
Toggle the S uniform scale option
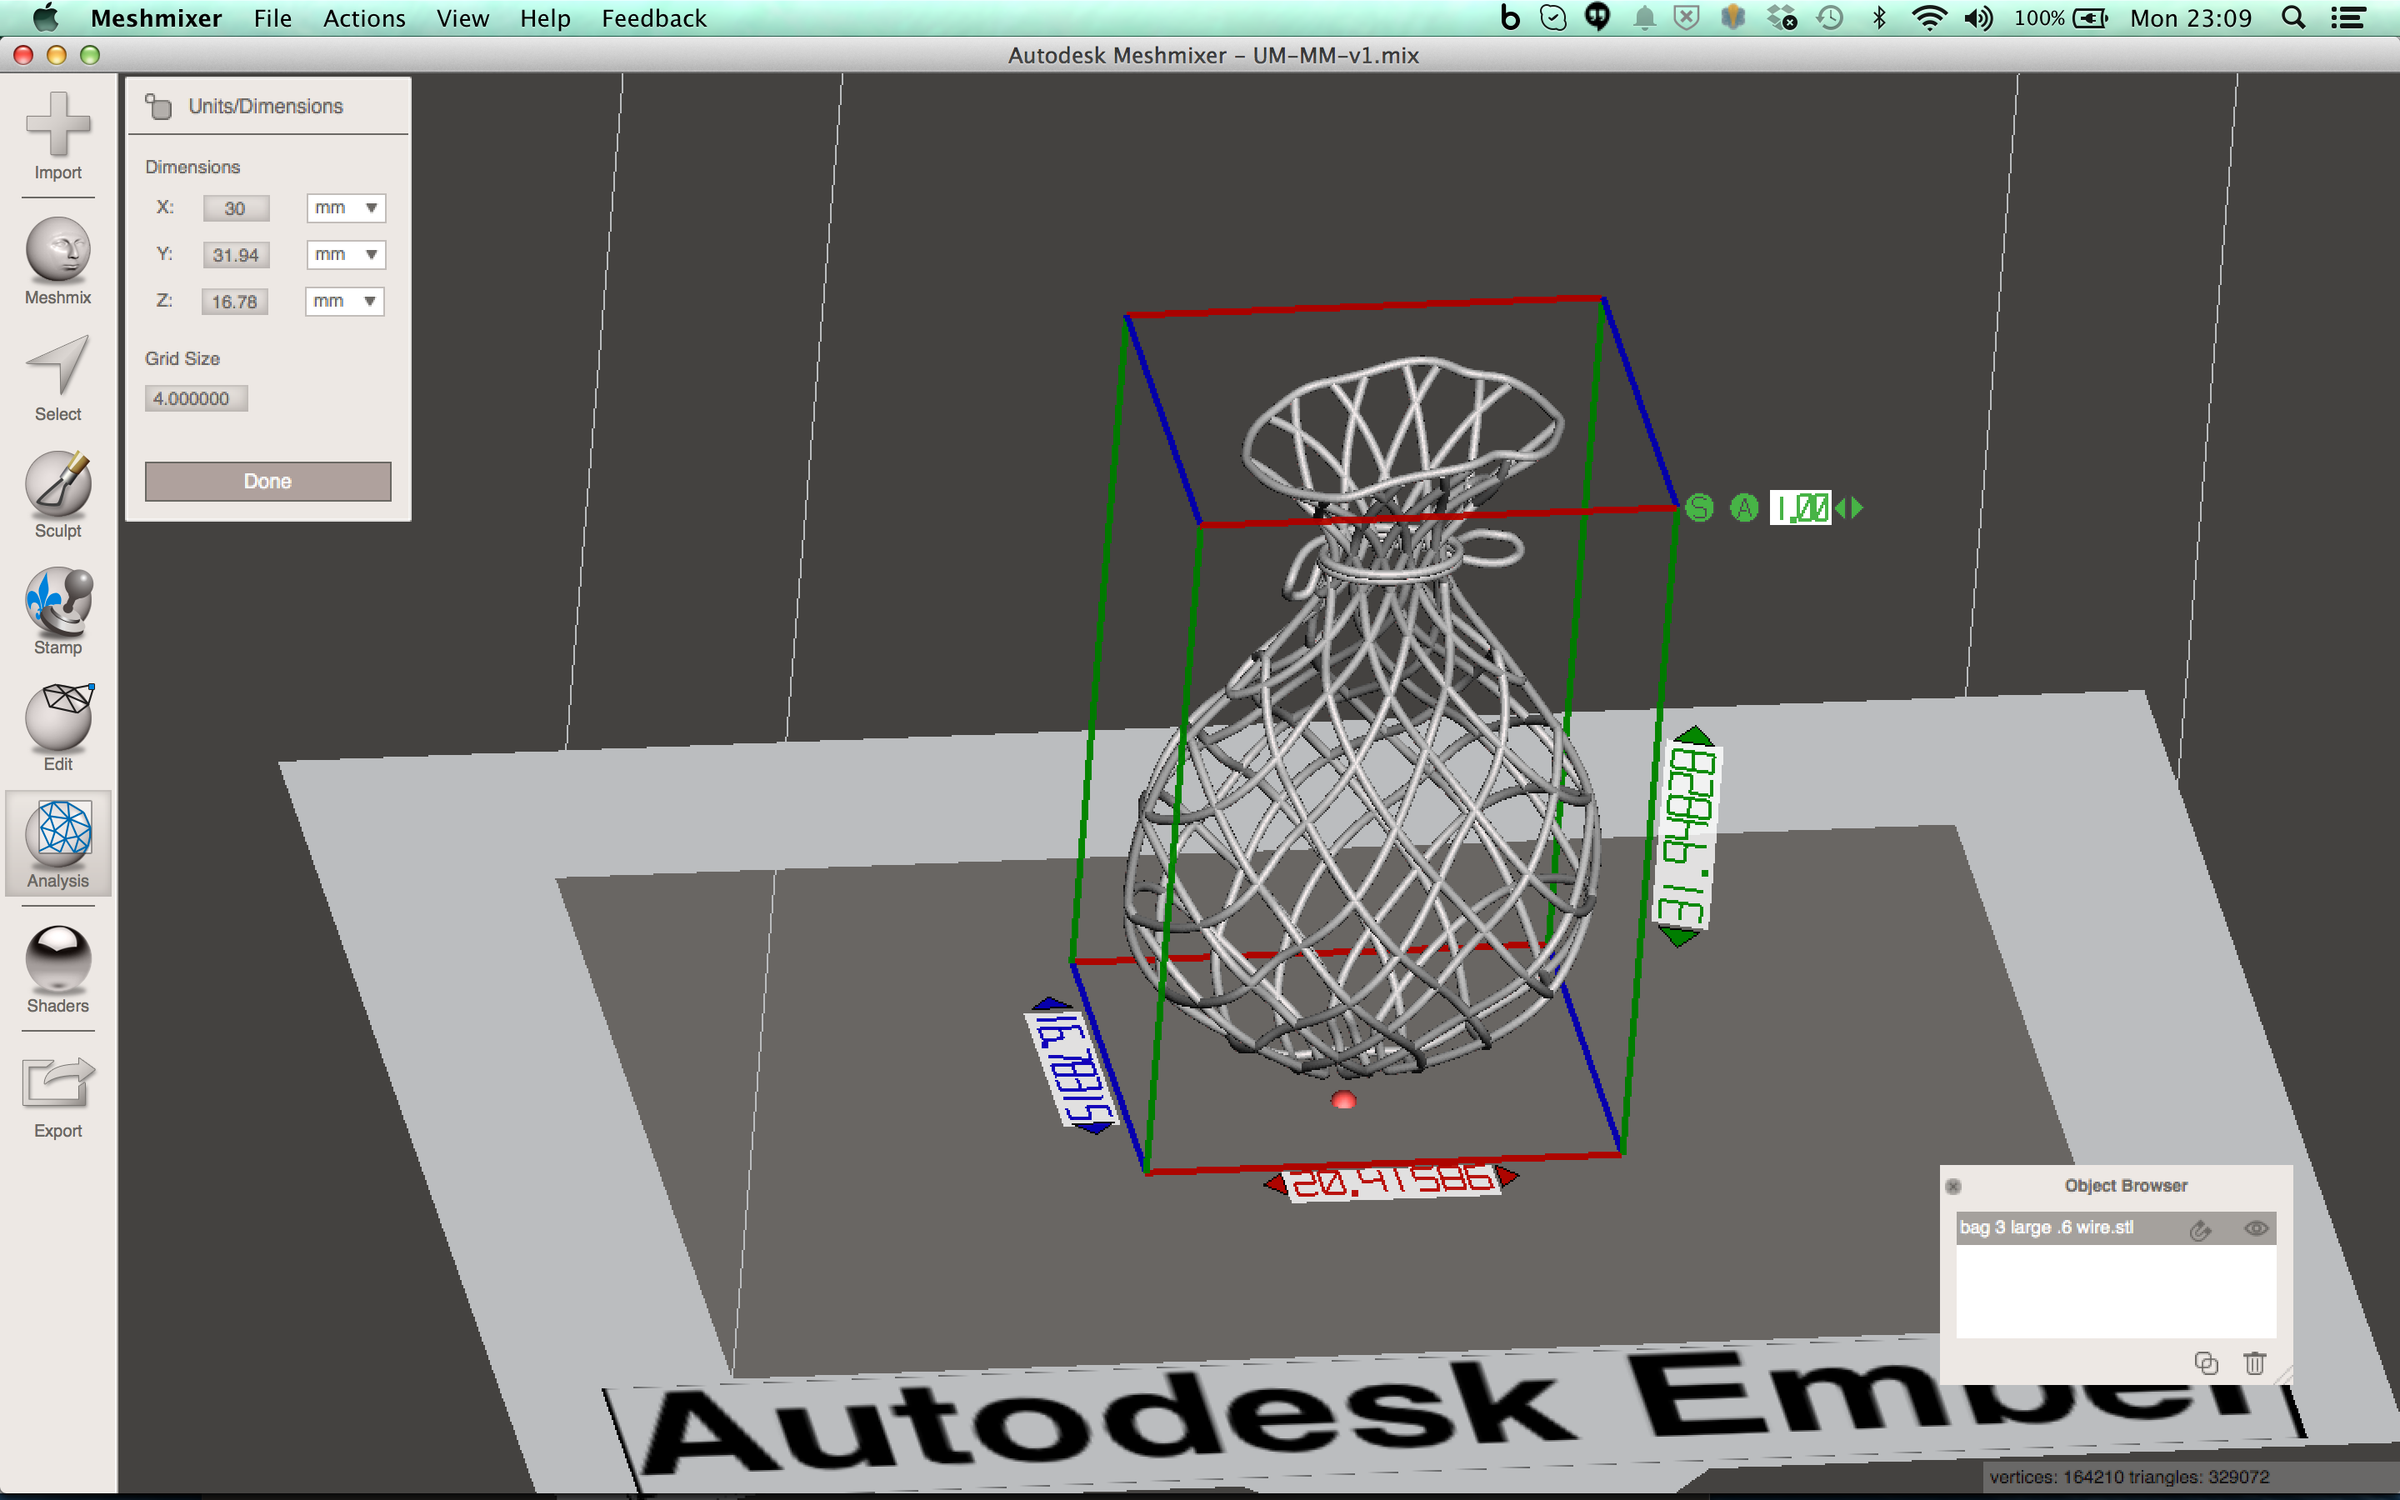(x=1698, y=508)
